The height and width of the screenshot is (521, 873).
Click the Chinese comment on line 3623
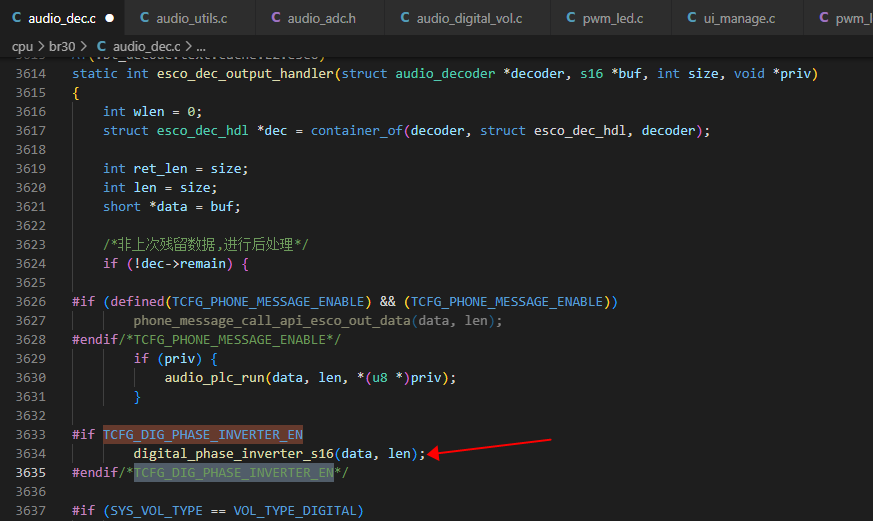tap(205, 244)
